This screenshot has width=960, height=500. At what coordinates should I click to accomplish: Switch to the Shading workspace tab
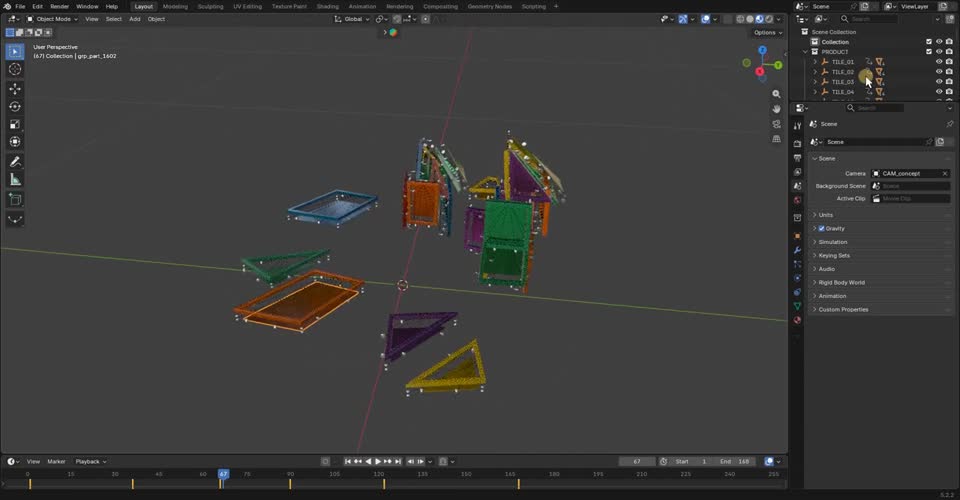(328, 6)
